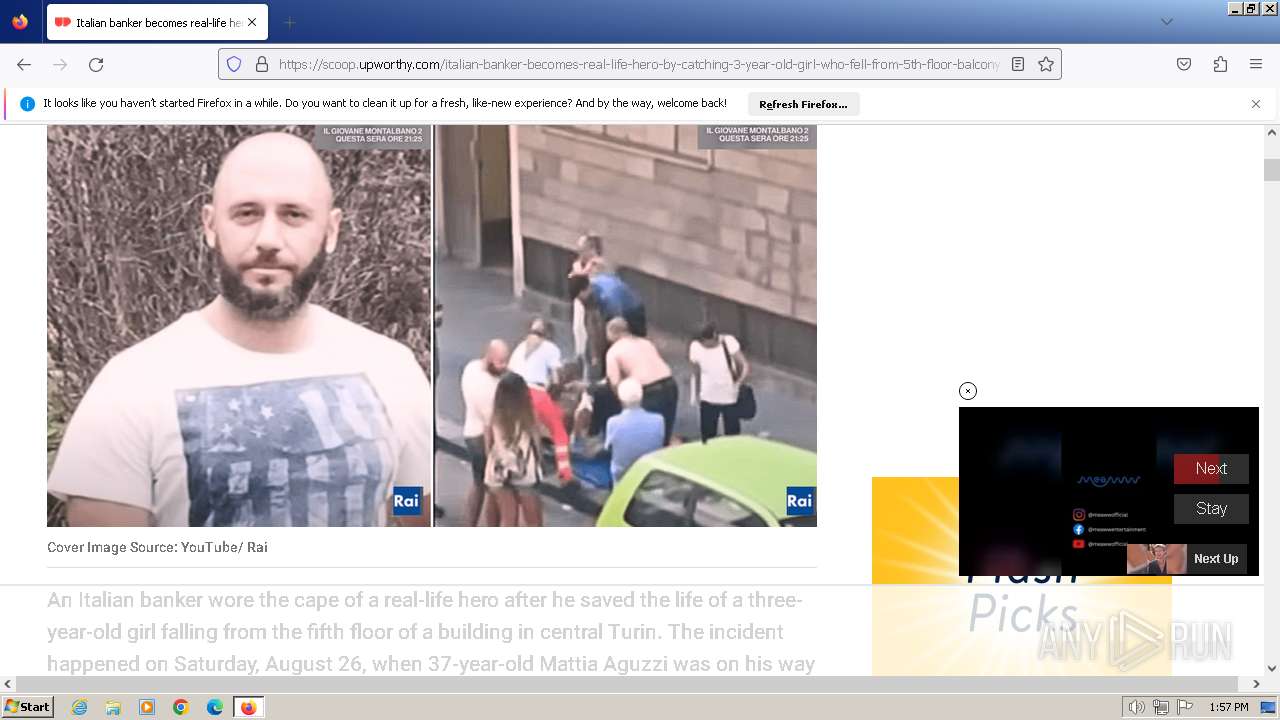Click the system clock 1:57 PM

[x=1229, y=707]
